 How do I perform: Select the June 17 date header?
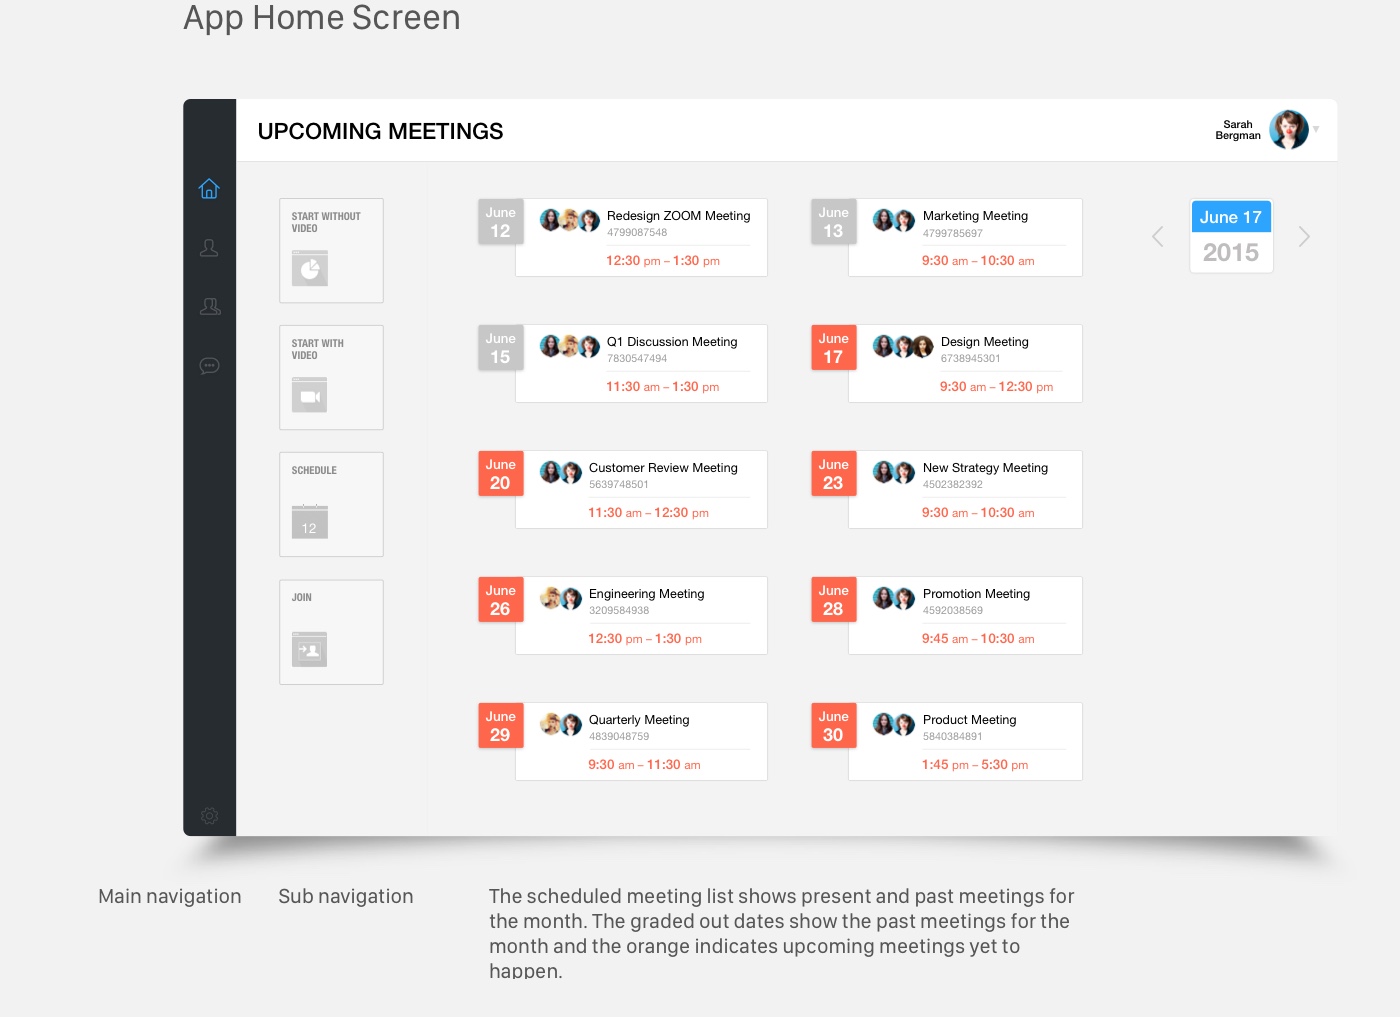tap(1231, 217)
